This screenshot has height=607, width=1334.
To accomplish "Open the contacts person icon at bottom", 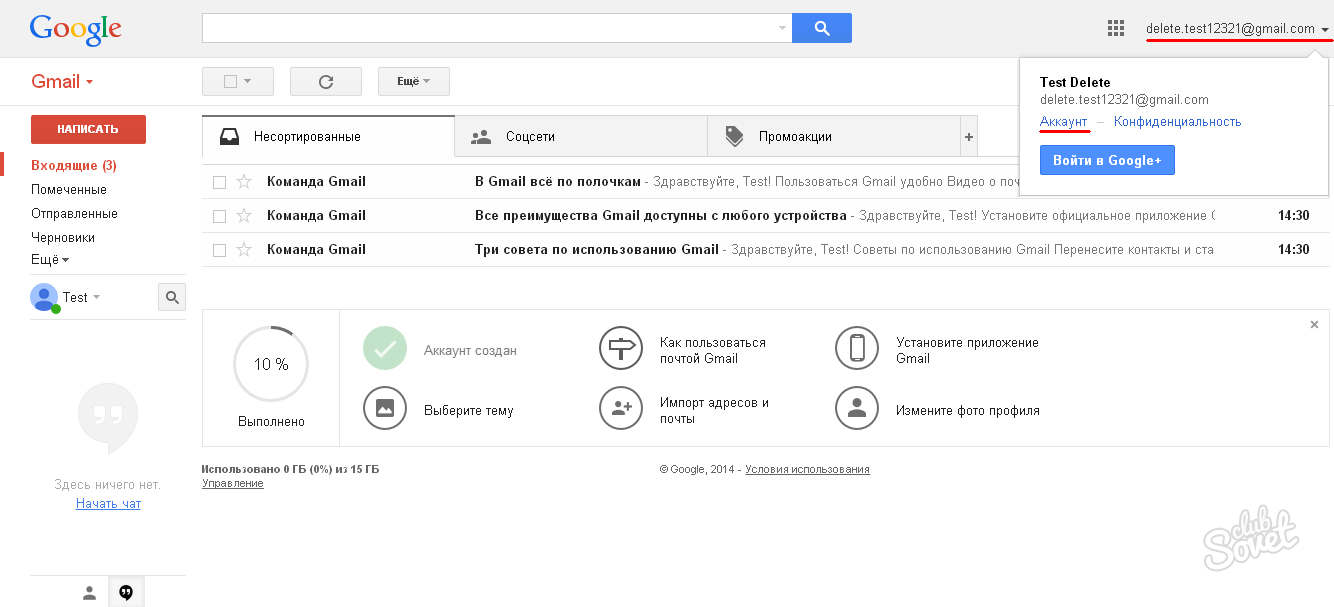I will (89, 593).
